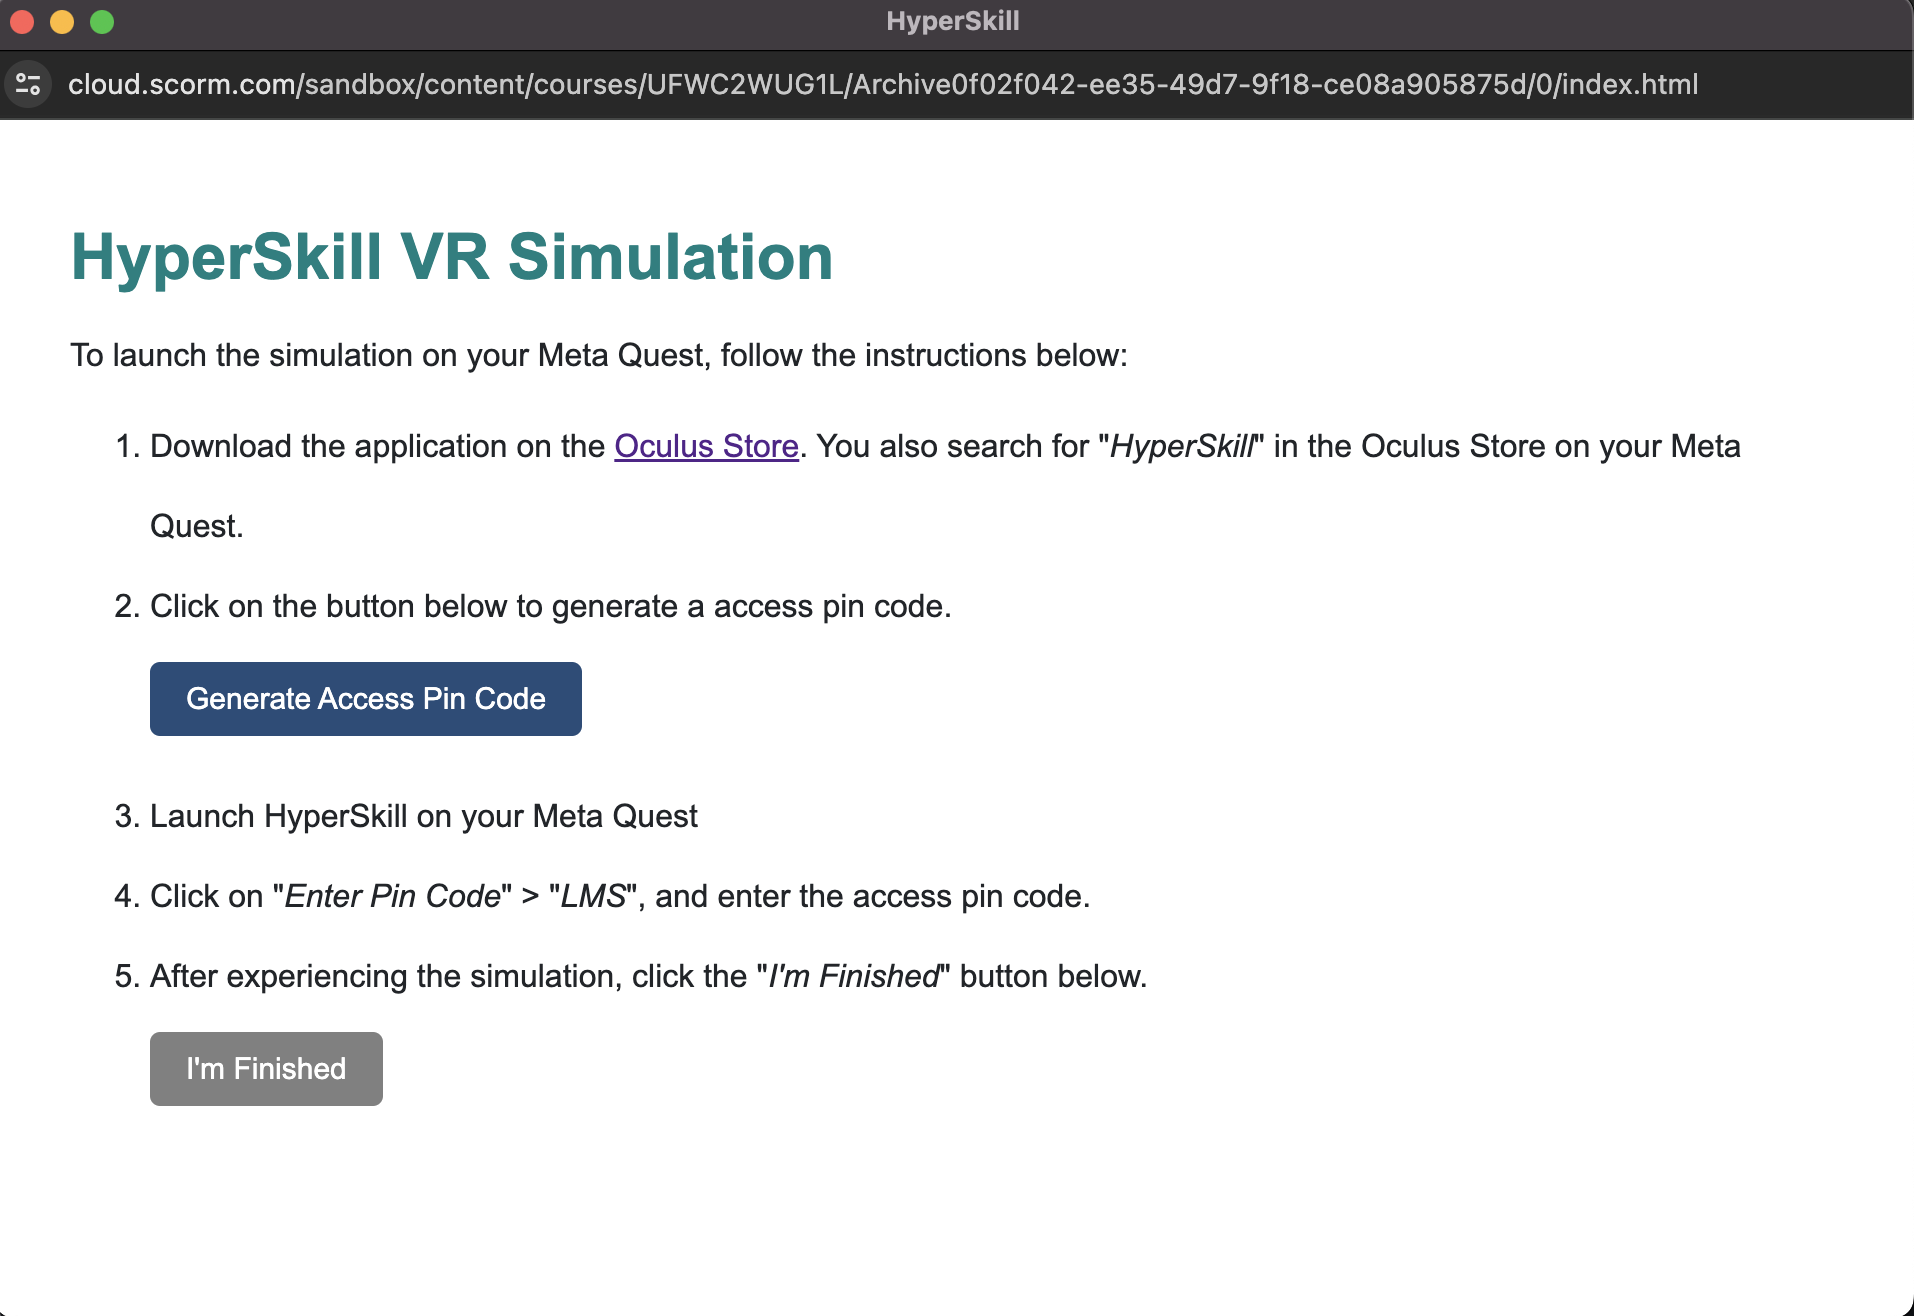Click the italic 'LMS' text in step four

pyautogui.click(x=593, y=896)
